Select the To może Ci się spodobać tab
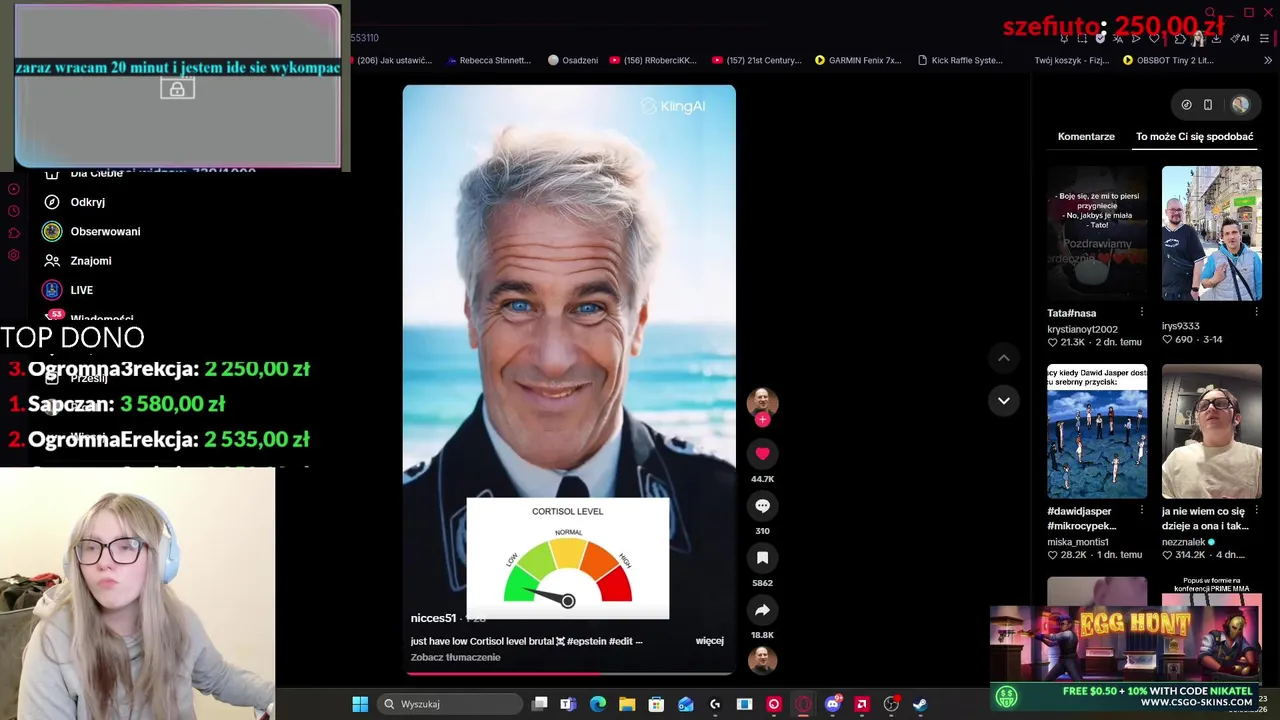 click(1194, 137)
